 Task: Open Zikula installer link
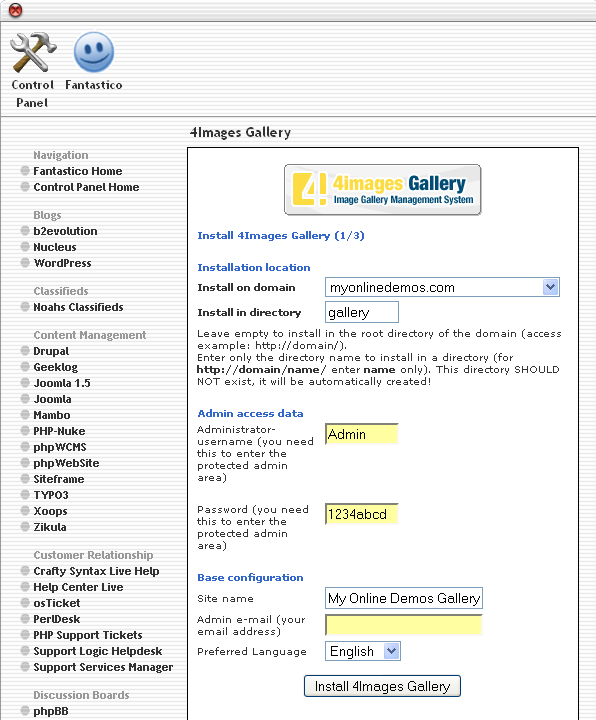click(x=50, y=527)
